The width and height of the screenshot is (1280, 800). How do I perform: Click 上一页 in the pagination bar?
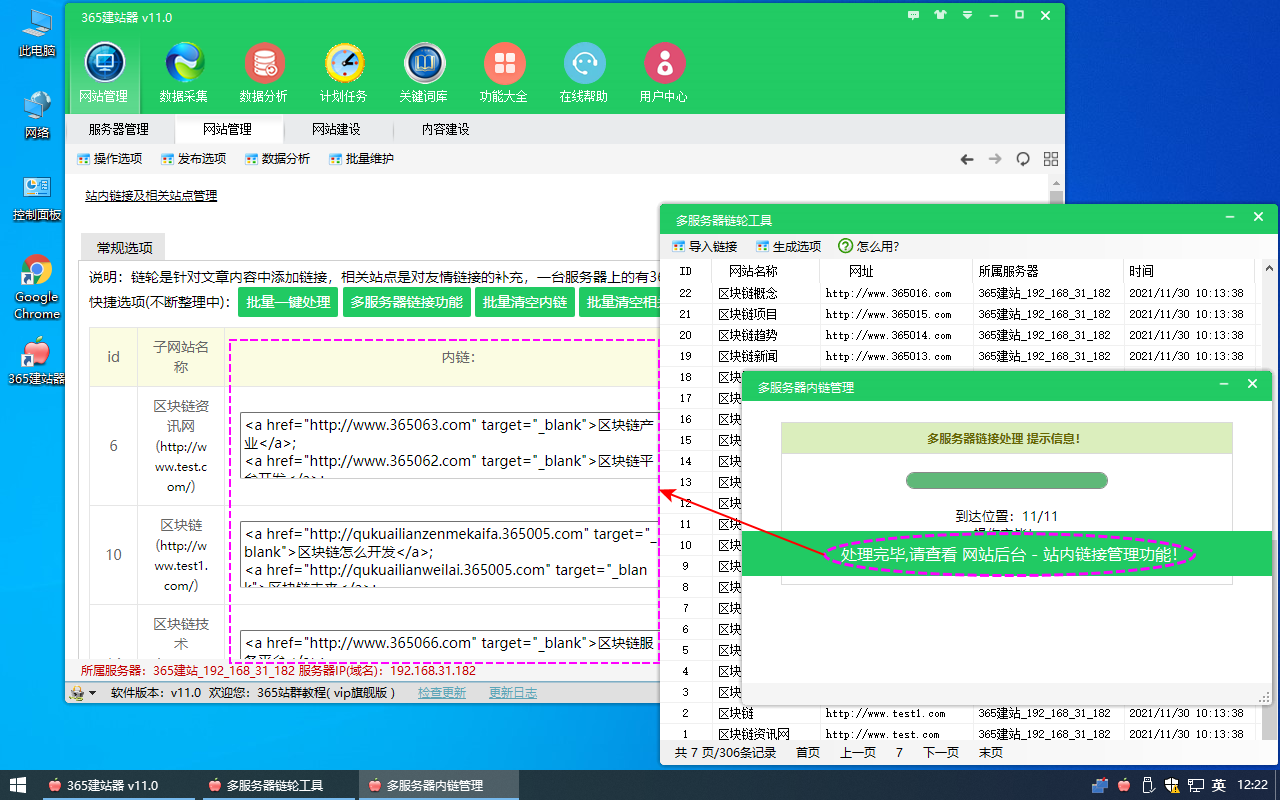click(x=857, y=753)
